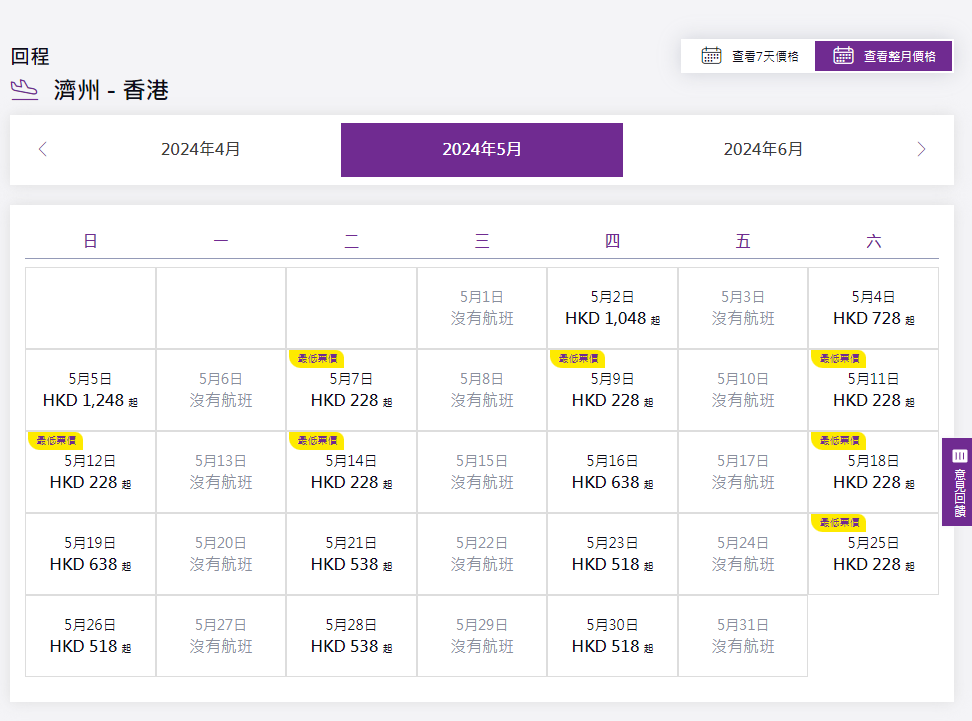Click the 最低票價 badge on 5月25日
972x721 pixels.
(838, 522)
